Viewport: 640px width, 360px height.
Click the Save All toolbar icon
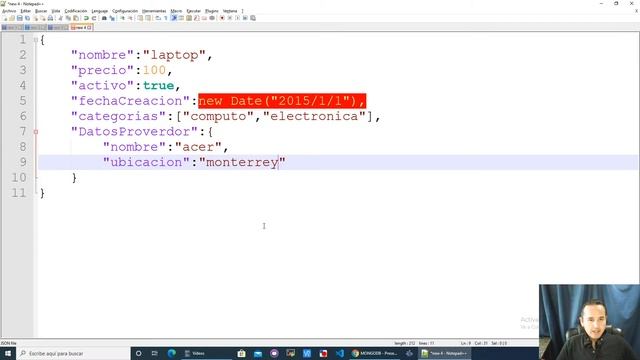(27, 18)
